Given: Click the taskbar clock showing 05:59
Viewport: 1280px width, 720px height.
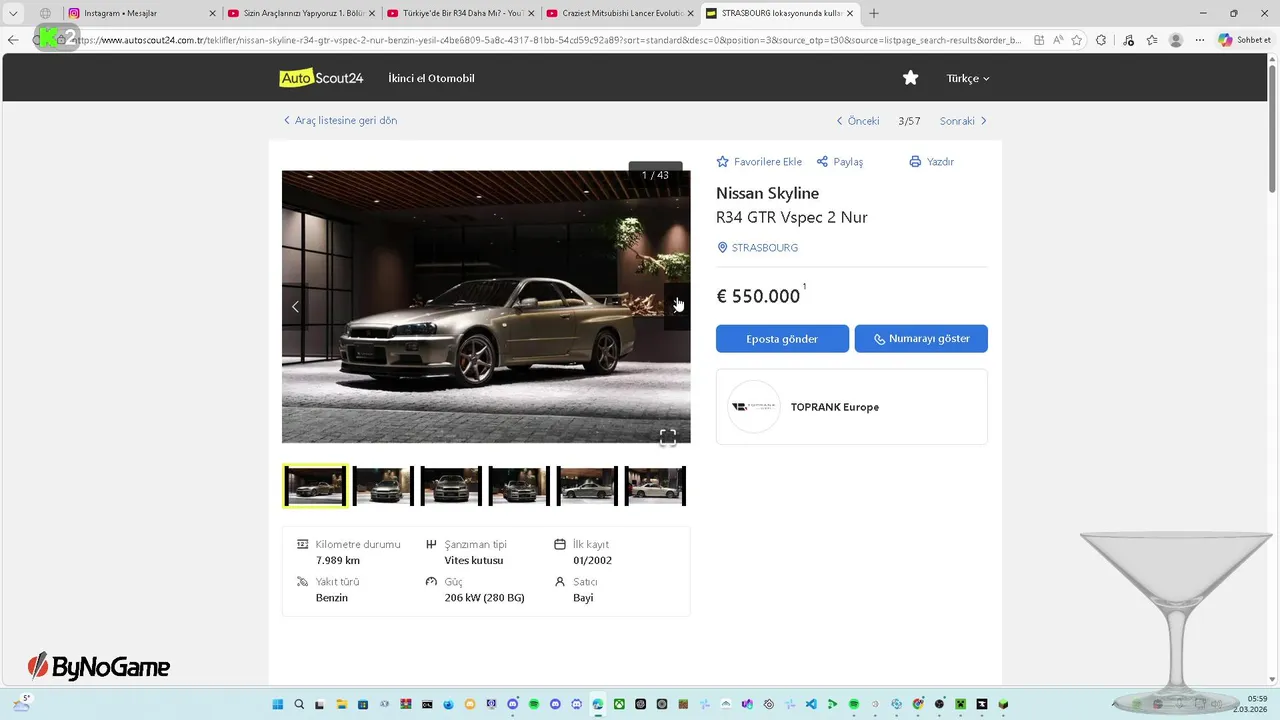Looking at the screenshot, I should [x=1258, y=698].
